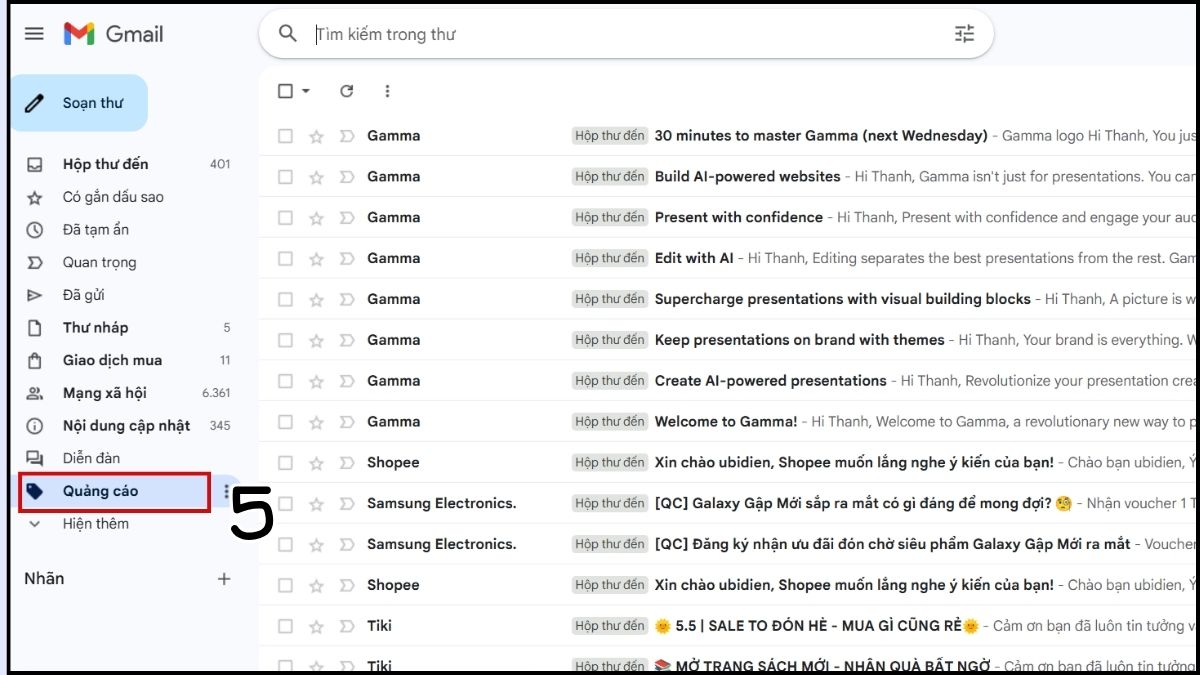Image resolution: width=1200 pixels, height=675 pixels.
Task: Check the checkbox of the Shopee email
Action: [285, 462]
